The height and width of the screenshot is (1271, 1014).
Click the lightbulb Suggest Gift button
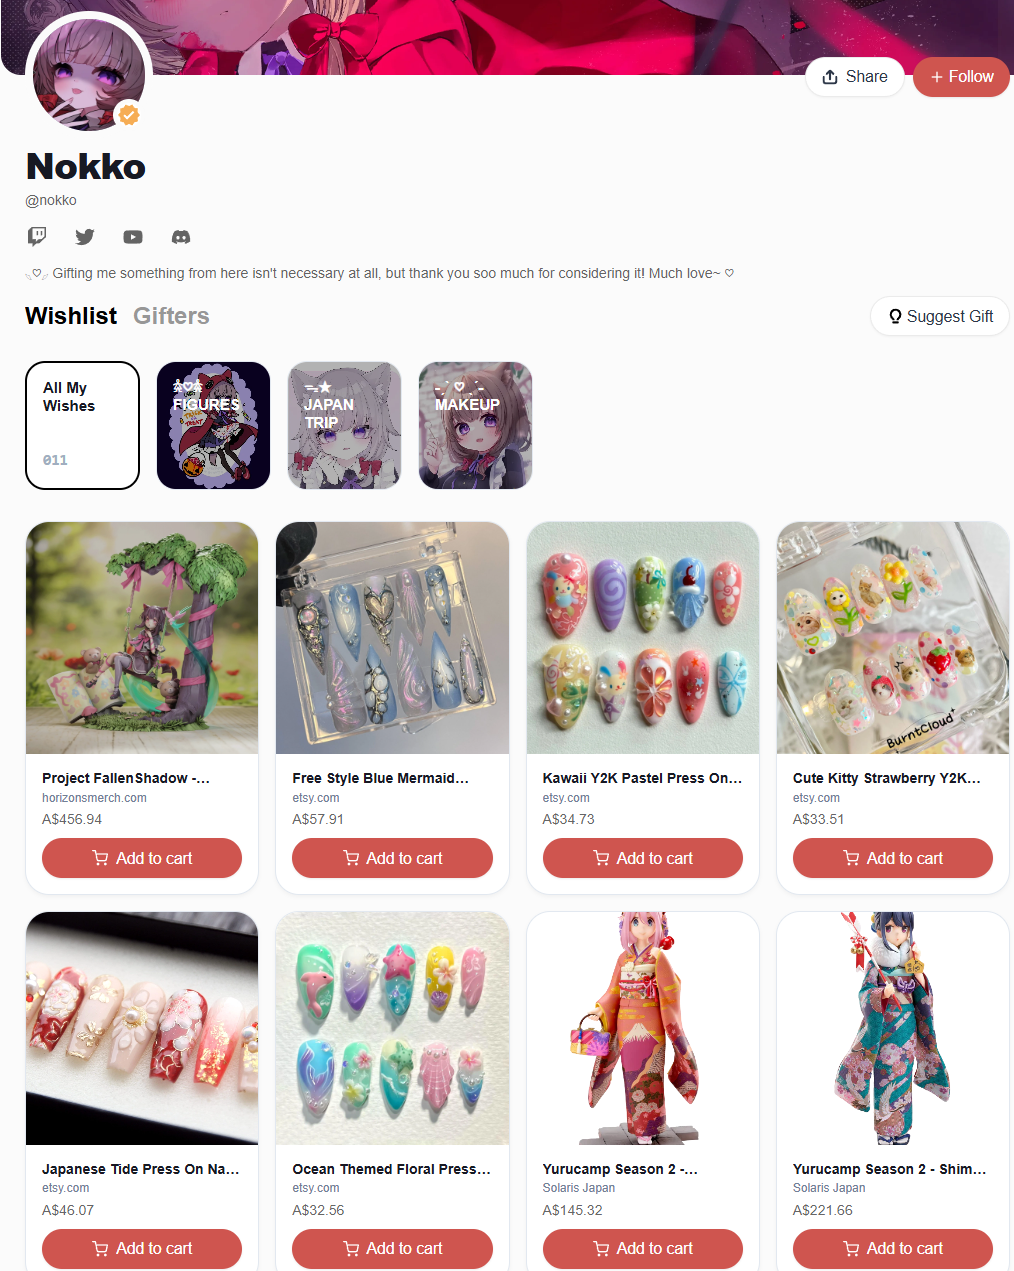940,316
